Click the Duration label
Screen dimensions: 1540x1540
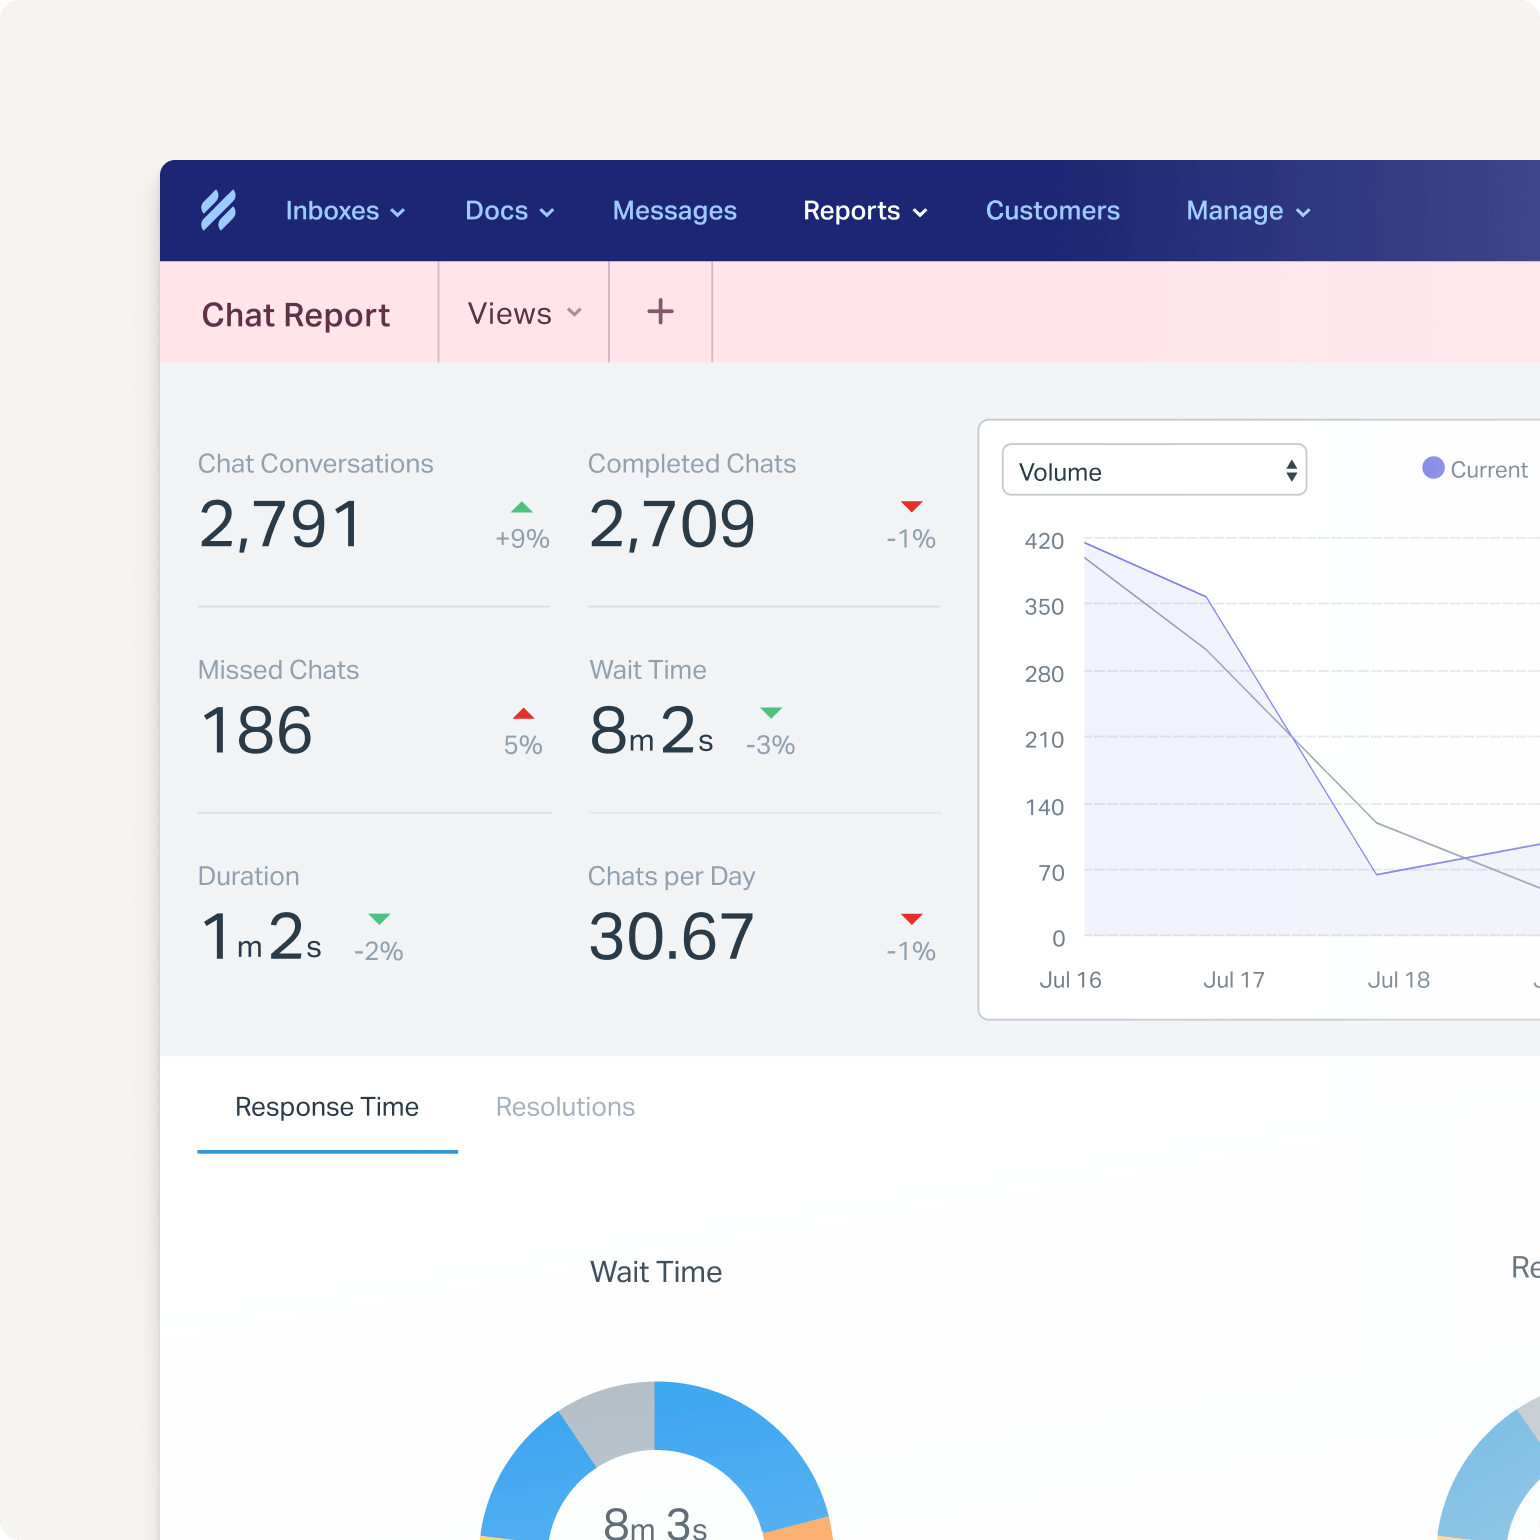tap(249, 876)
